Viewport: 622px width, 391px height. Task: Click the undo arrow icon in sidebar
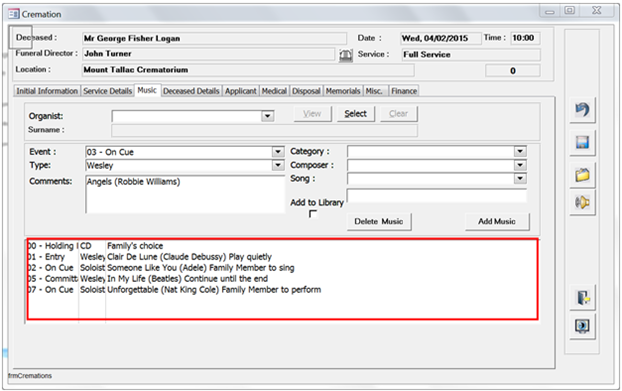(x=582, y=110)
